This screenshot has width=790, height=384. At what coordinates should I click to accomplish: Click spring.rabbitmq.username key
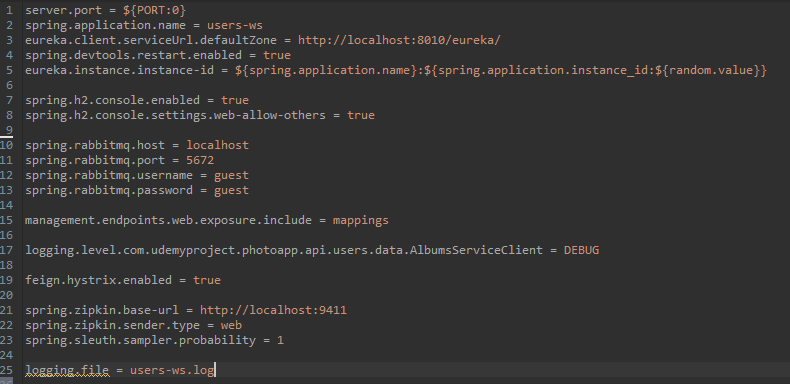pyautogui.click(x=109, y=175)
